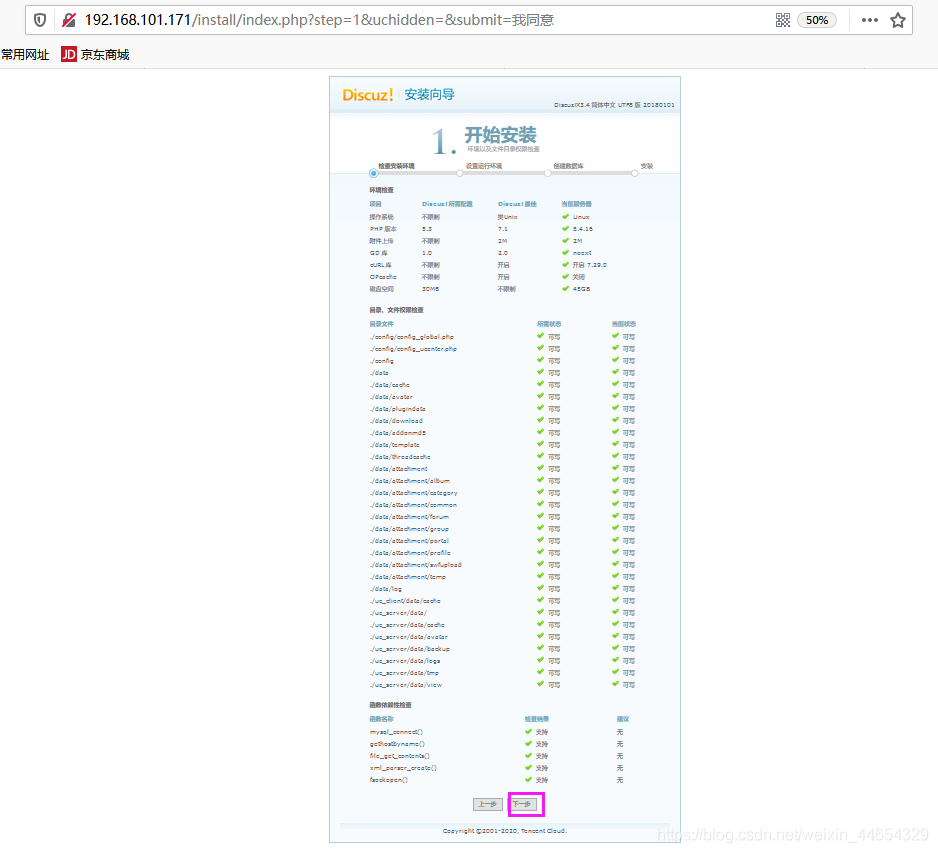Click the ./uc_server/data/view path text

click(406, 684)
